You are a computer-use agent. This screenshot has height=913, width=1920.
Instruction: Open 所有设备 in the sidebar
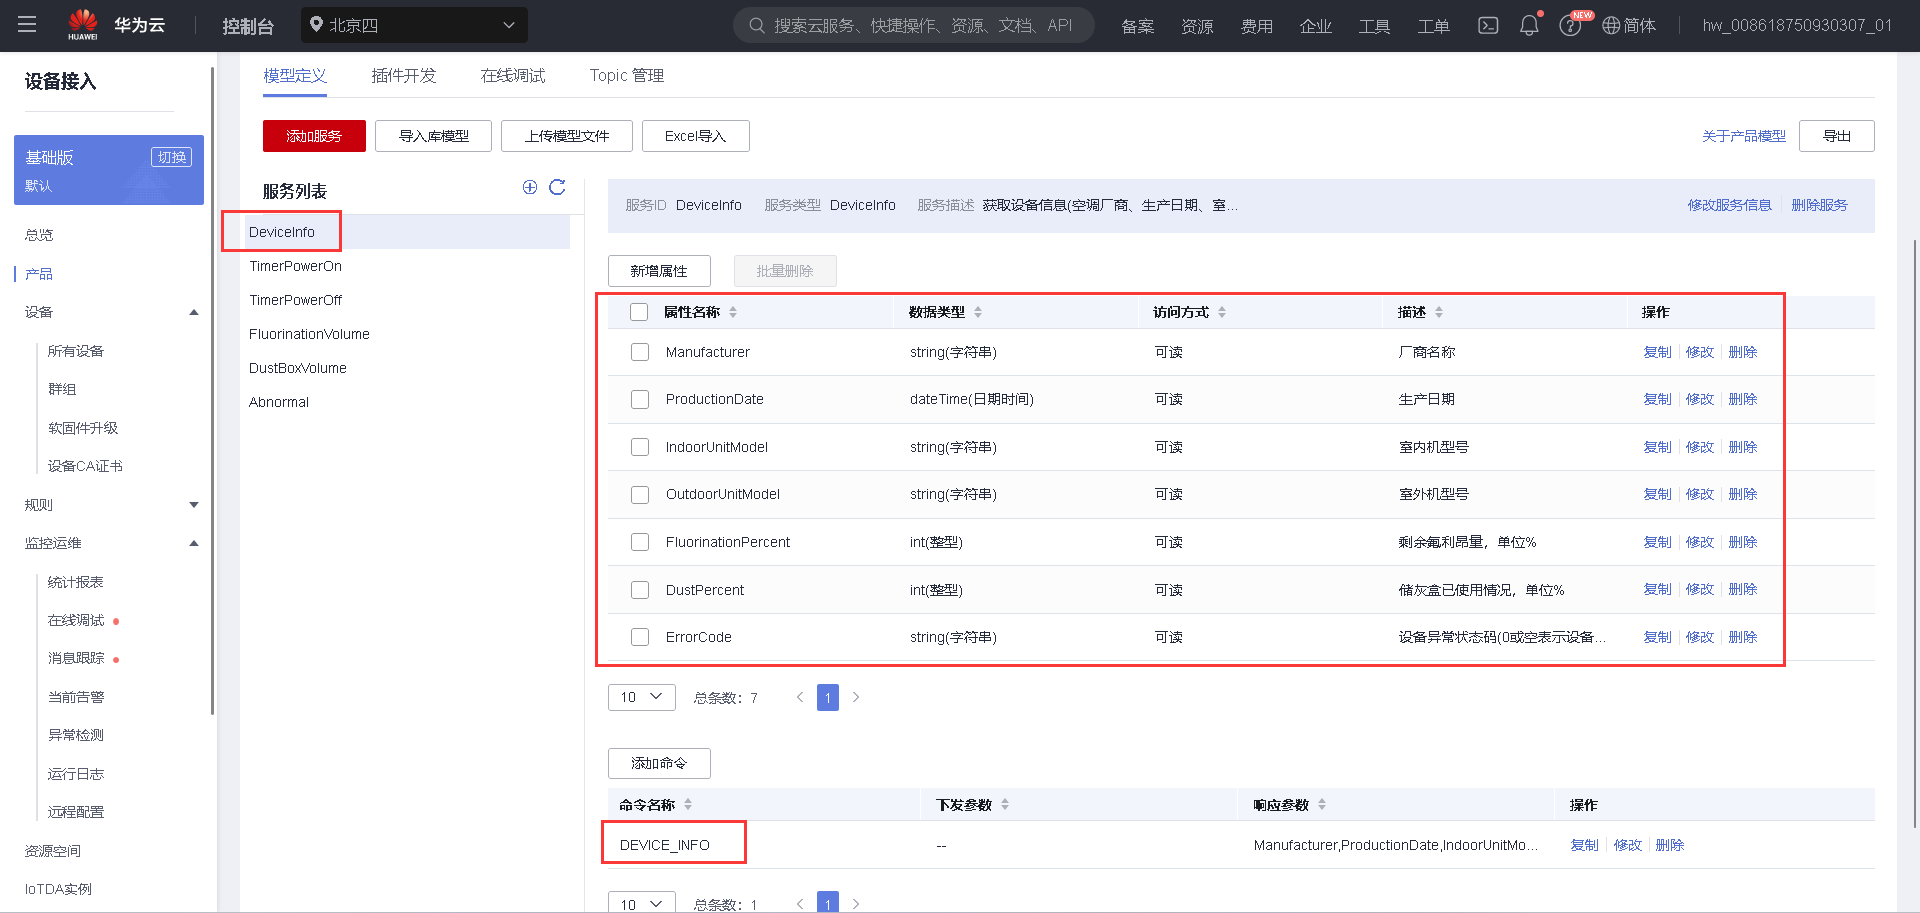(76, 351)
